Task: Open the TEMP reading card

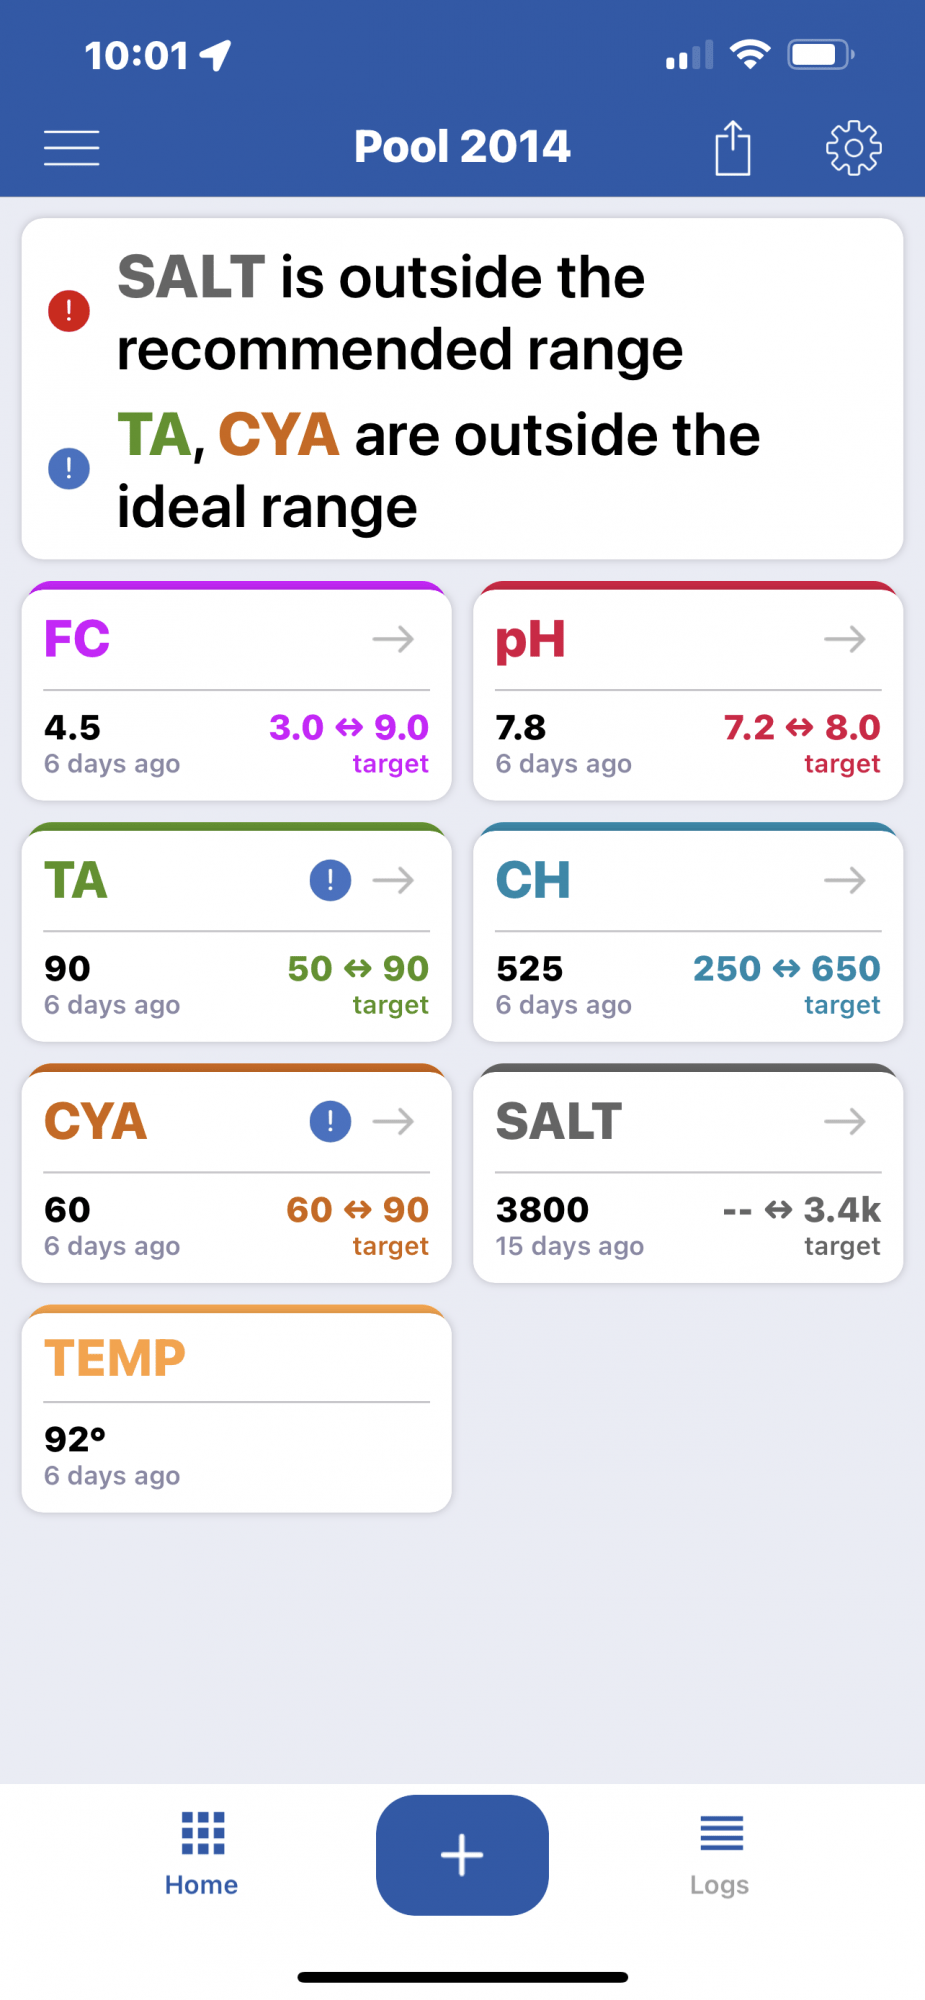Action: 237,1408
